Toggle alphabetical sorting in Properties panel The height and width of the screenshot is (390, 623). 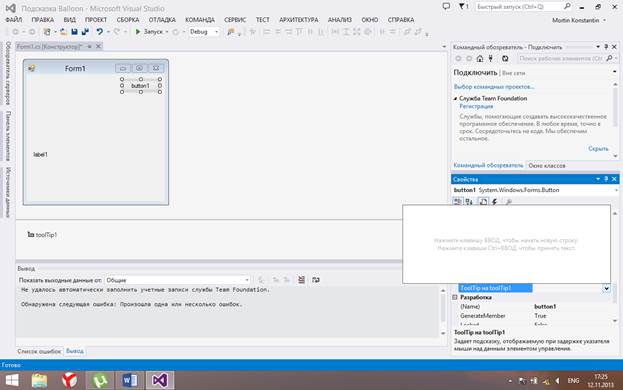pyautogui.click(x=469, y=202)
